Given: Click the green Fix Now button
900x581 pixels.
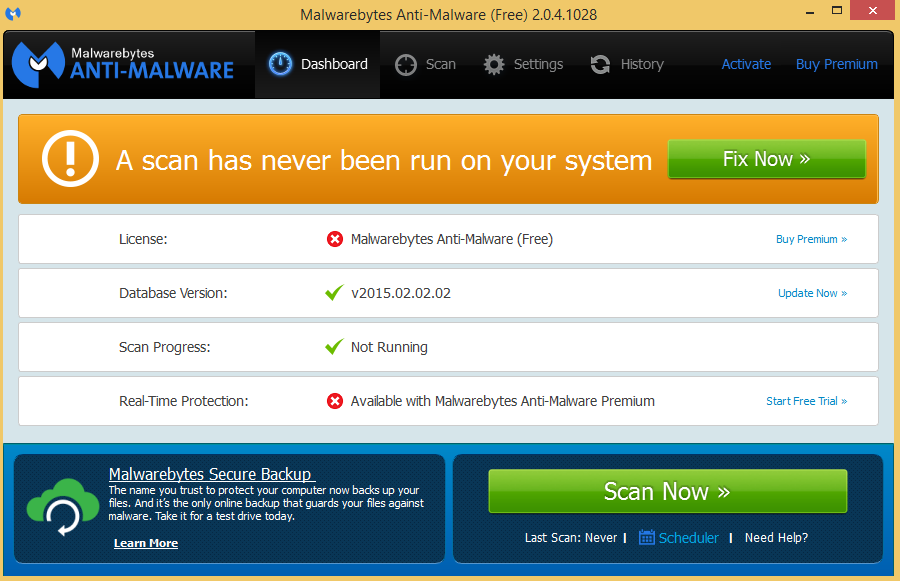Looking at the screenshot, I should [767, 159].
